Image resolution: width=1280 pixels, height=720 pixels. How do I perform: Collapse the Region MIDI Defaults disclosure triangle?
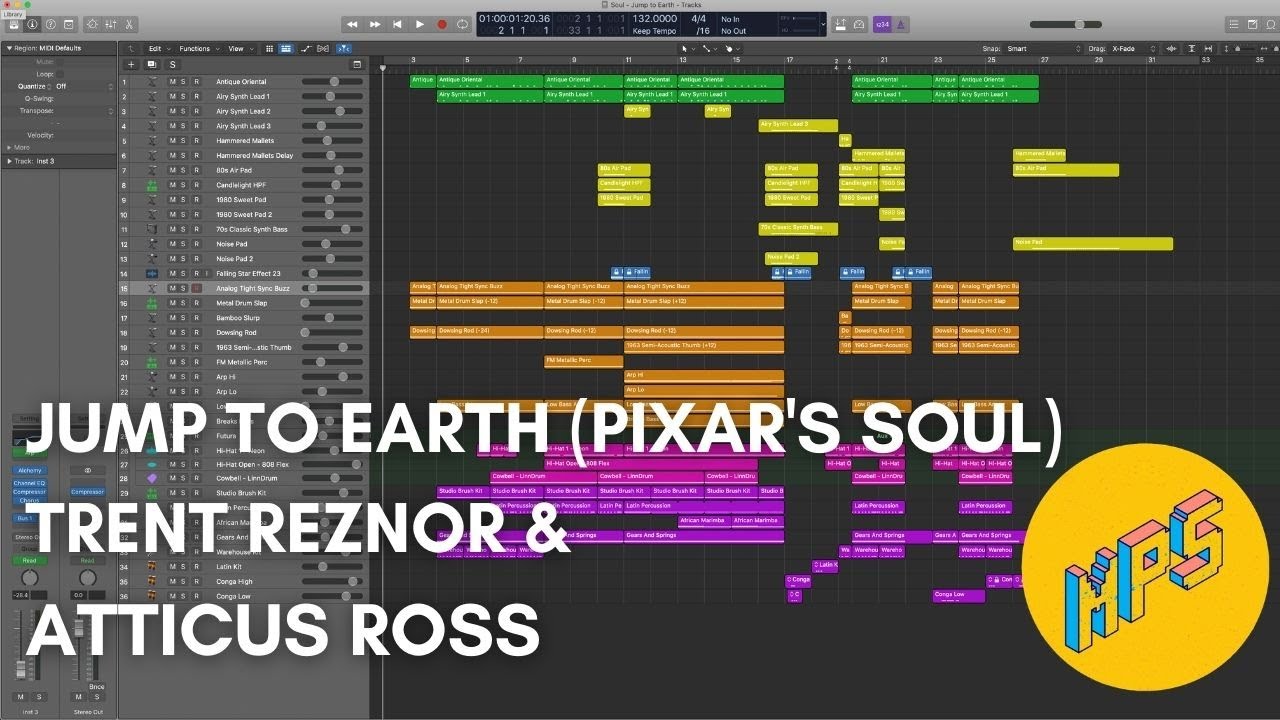point(10,48)
